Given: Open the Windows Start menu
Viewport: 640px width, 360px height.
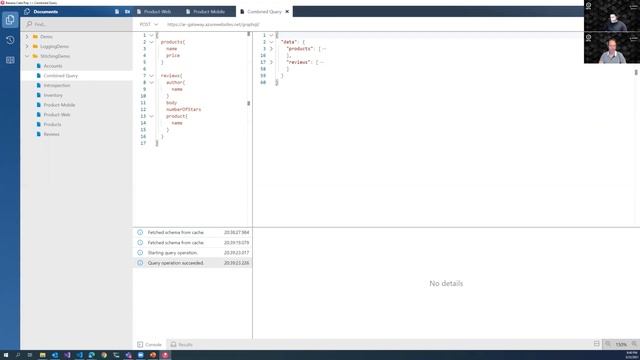Looking at the screenshot, I should point(6,355).
